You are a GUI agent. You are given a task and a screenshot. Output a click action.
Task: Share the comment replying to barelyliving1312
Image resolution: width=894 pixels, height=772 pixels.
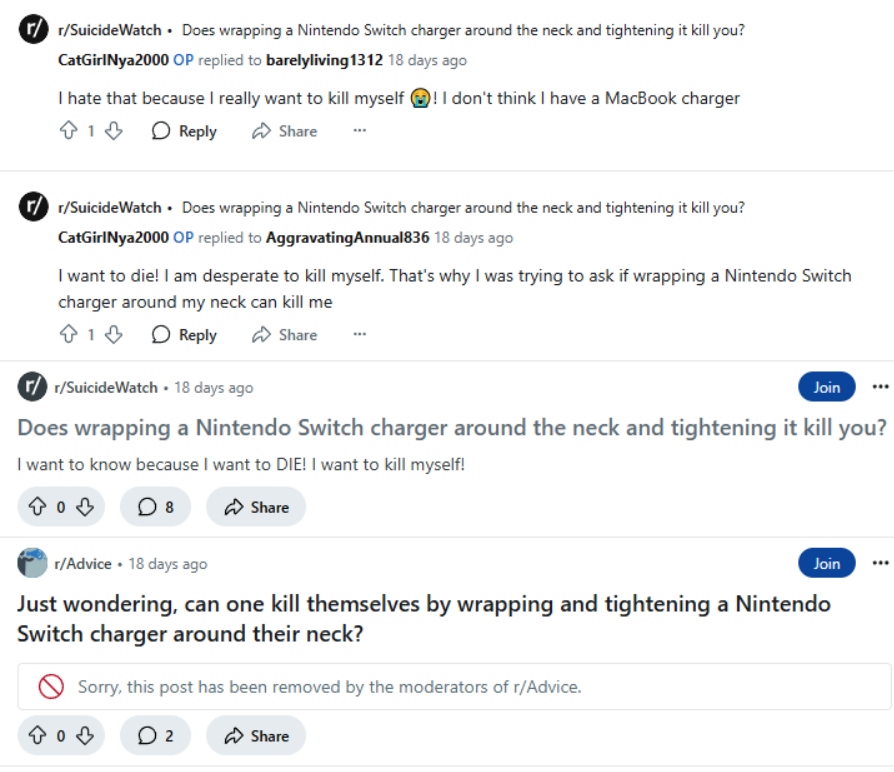(285, 131)
